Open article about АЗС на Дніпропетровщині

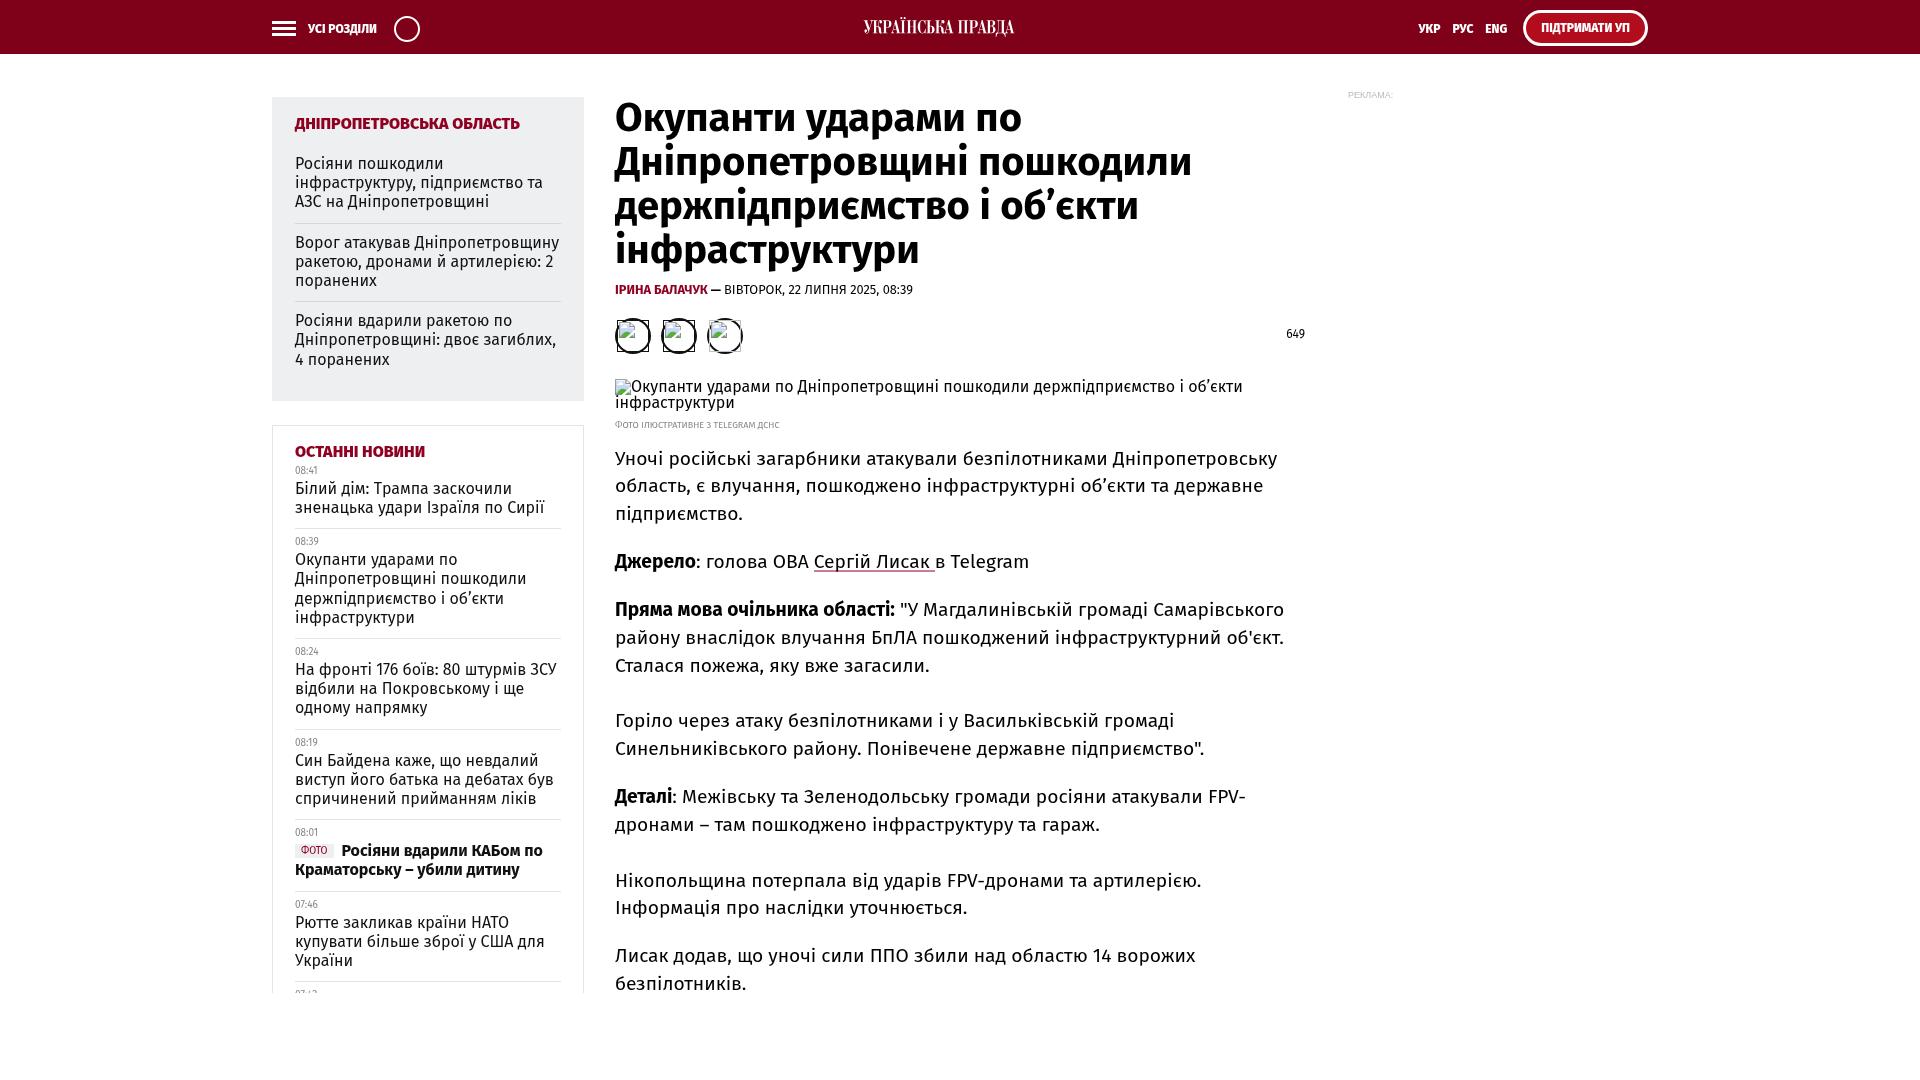click(x=419, y=183)
